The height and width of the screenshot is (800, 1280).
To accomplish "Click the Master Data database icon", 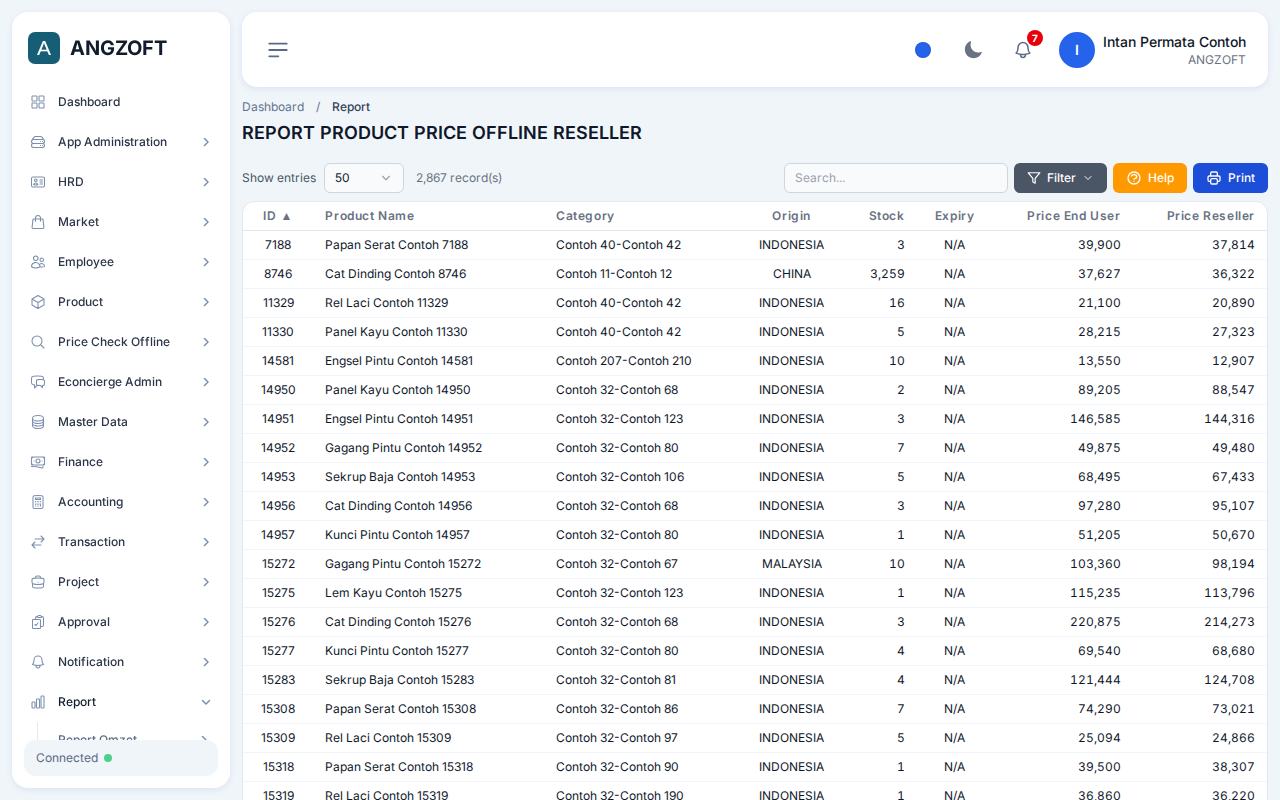I will pos(38,422).
